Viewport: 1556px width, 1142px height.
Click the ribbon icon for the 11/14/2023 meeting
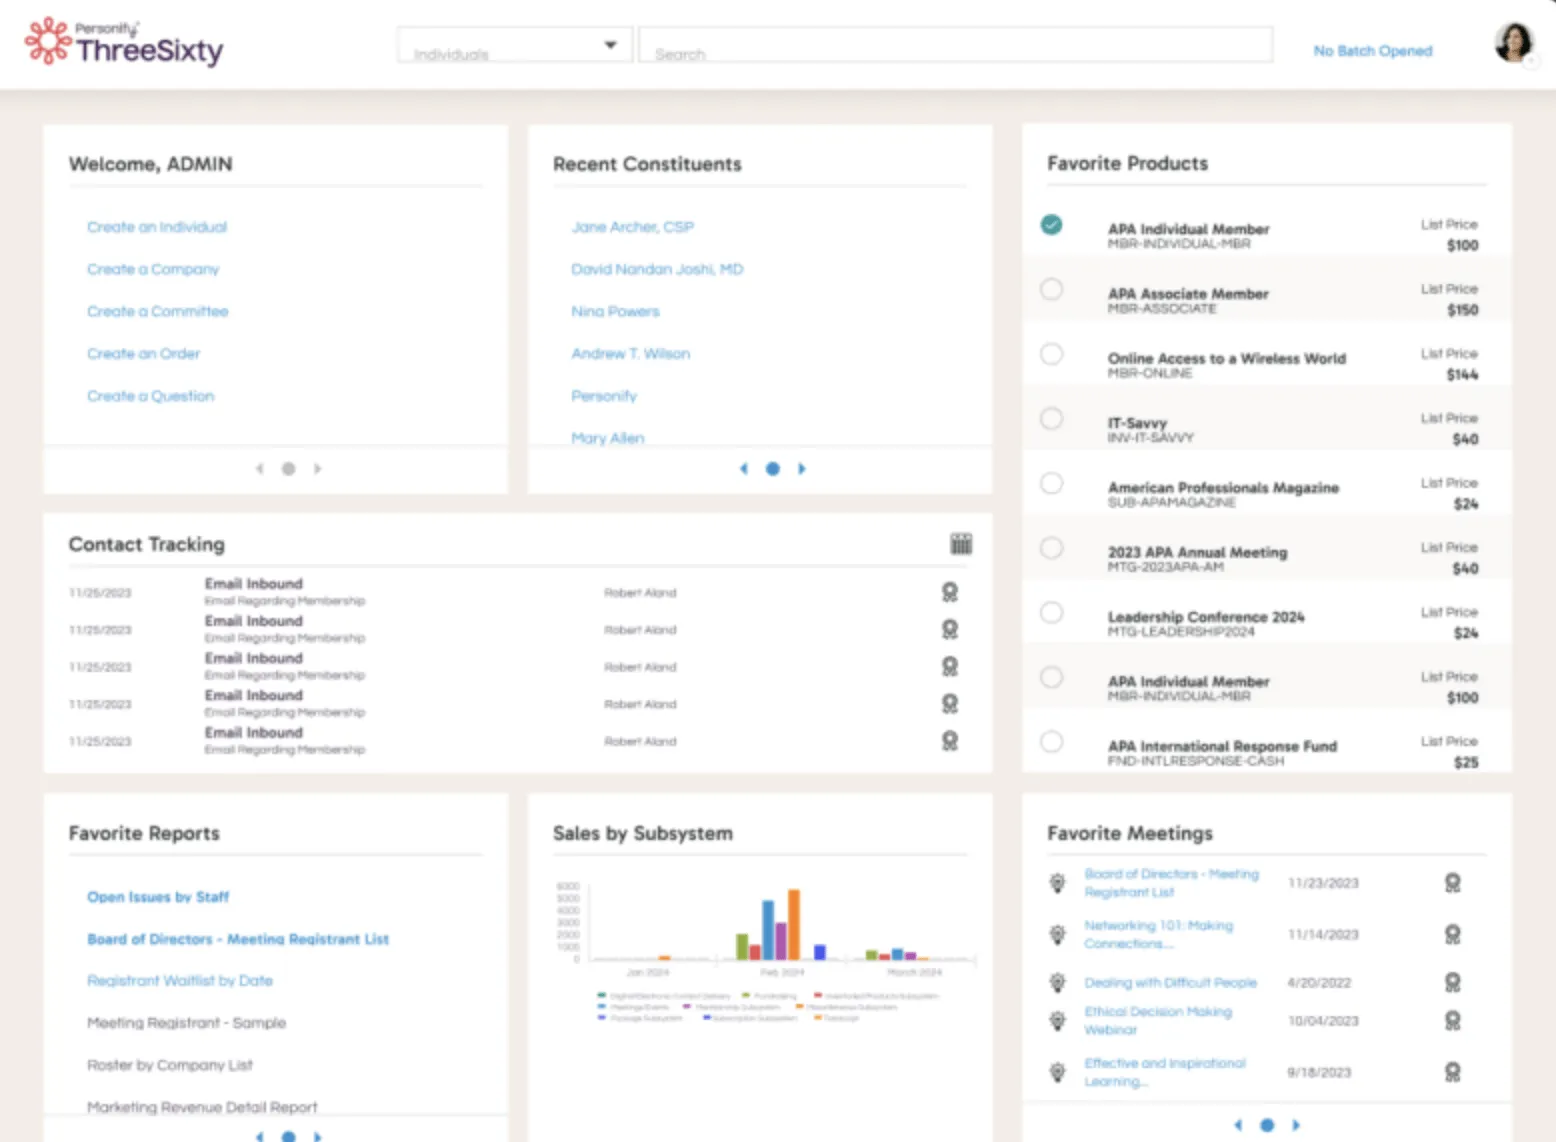(1453, 934)
